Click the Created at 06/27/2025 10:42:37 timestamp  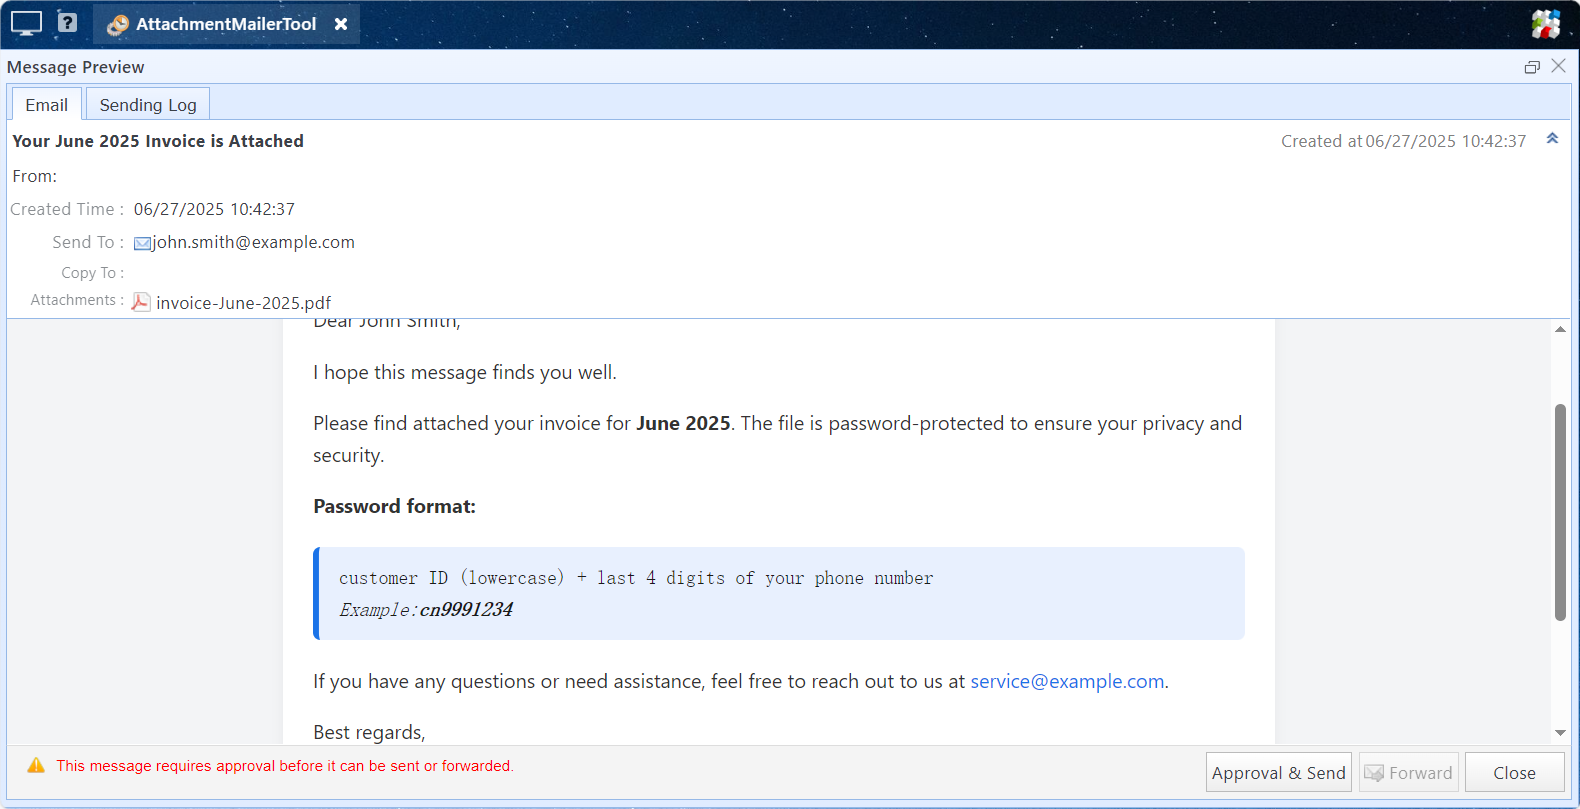[x=1403, y=141]
